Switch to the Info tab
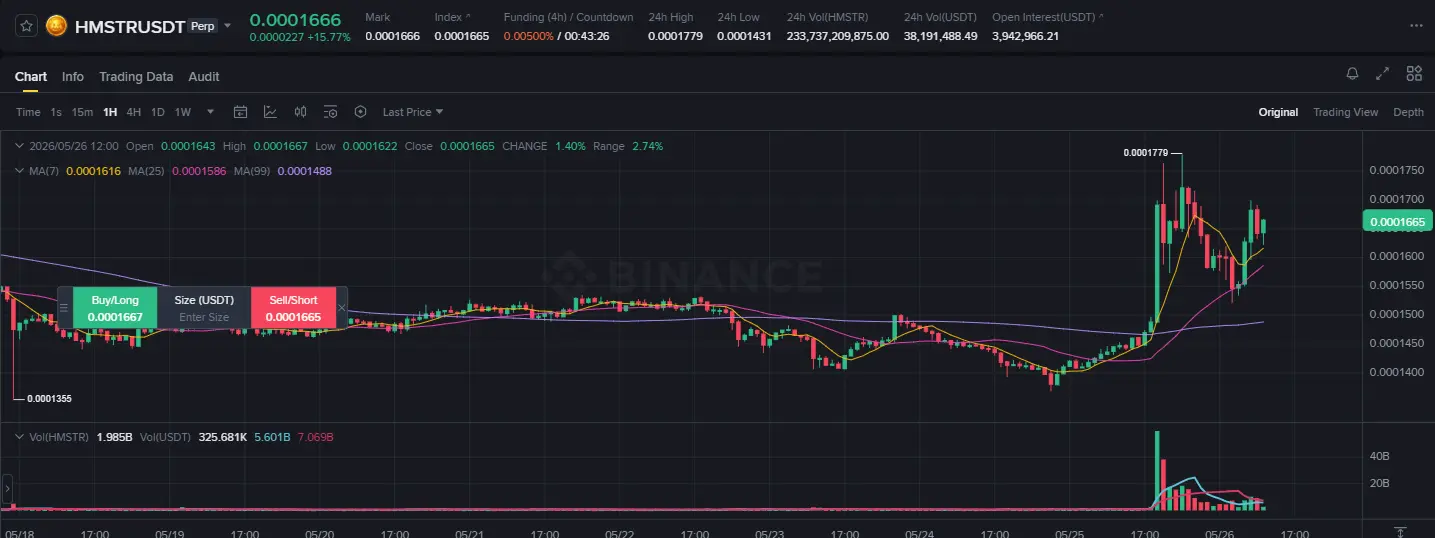 pyautogui.click(x=73, y=77)
